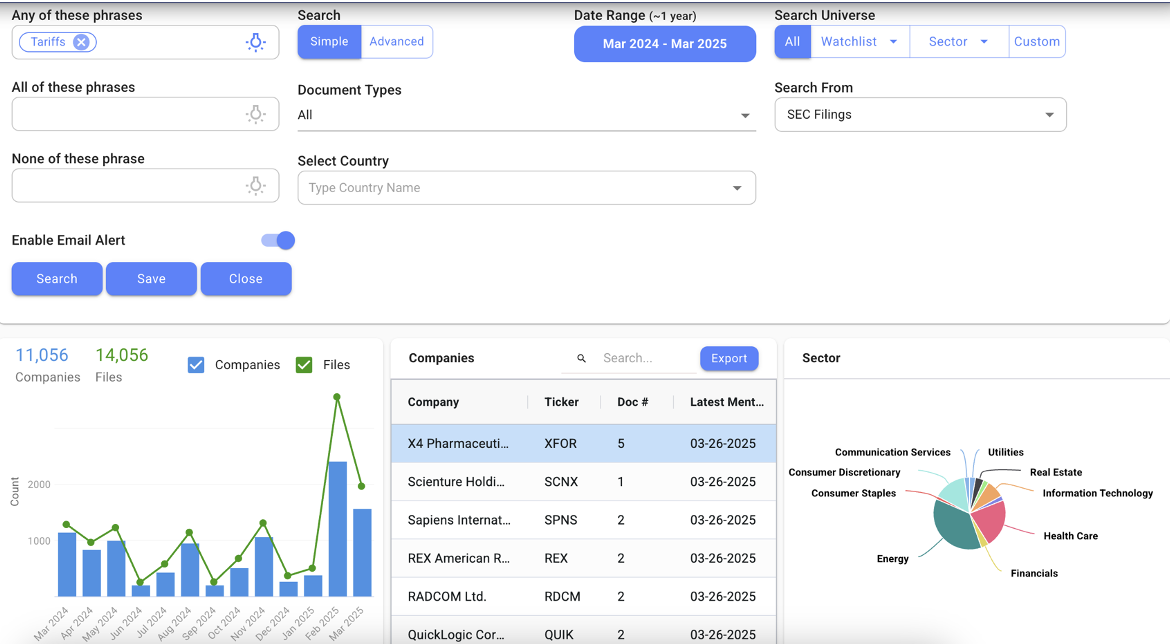Expand the Sector dropdown arrow
The width and height of the screenshot is (1170, 644).
984,42
